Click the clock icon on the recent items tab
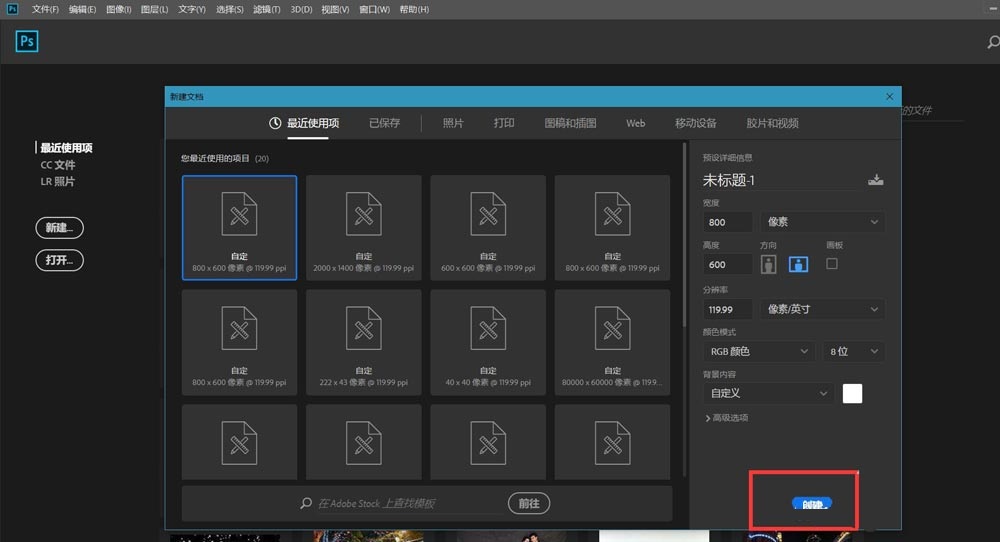Screen dimensions: 1000x542 click(x=275, y=123)
